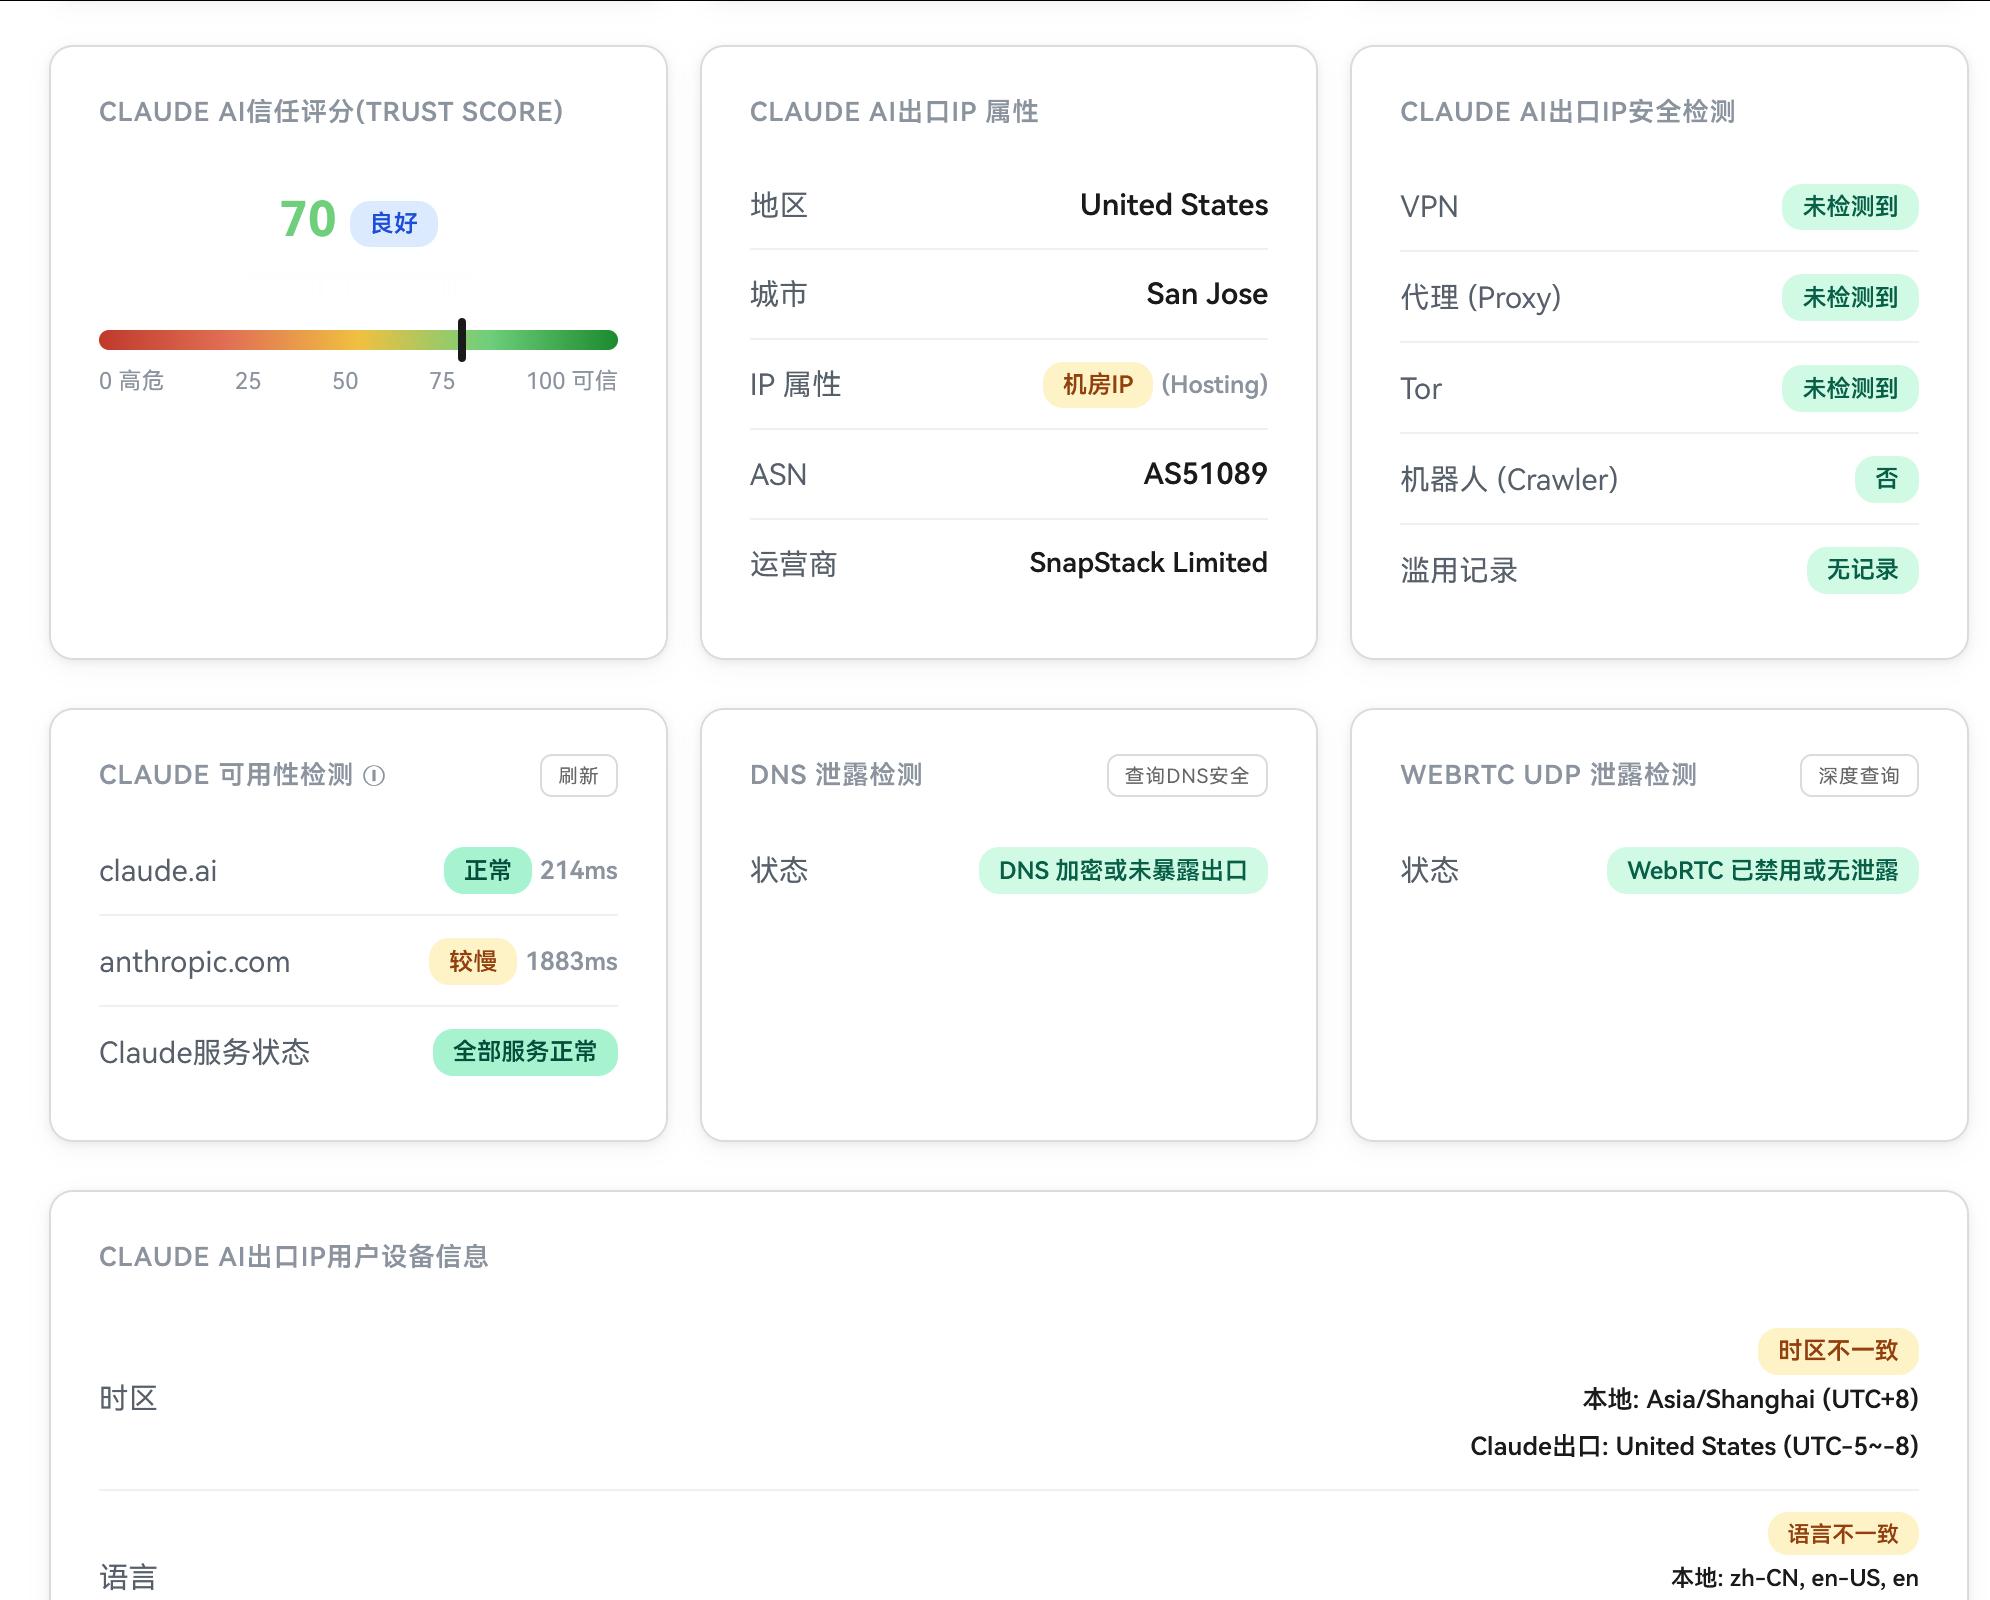Click the 查询DNS安全 button
Screen dimensions: 1990x1600
(x=1186, y=775)
